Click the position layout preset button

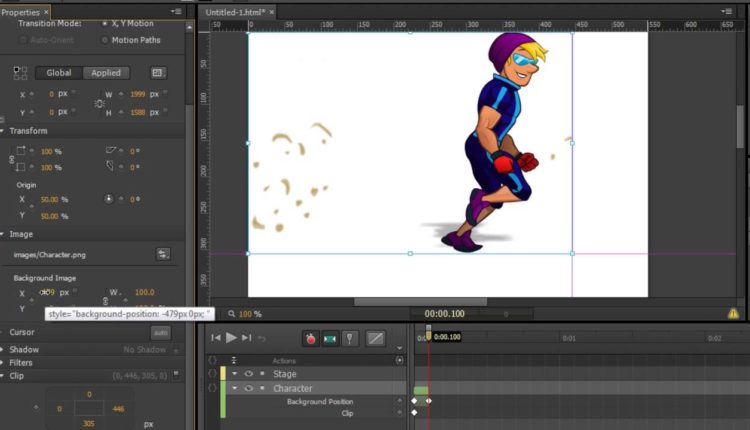[x=158, y=73]
